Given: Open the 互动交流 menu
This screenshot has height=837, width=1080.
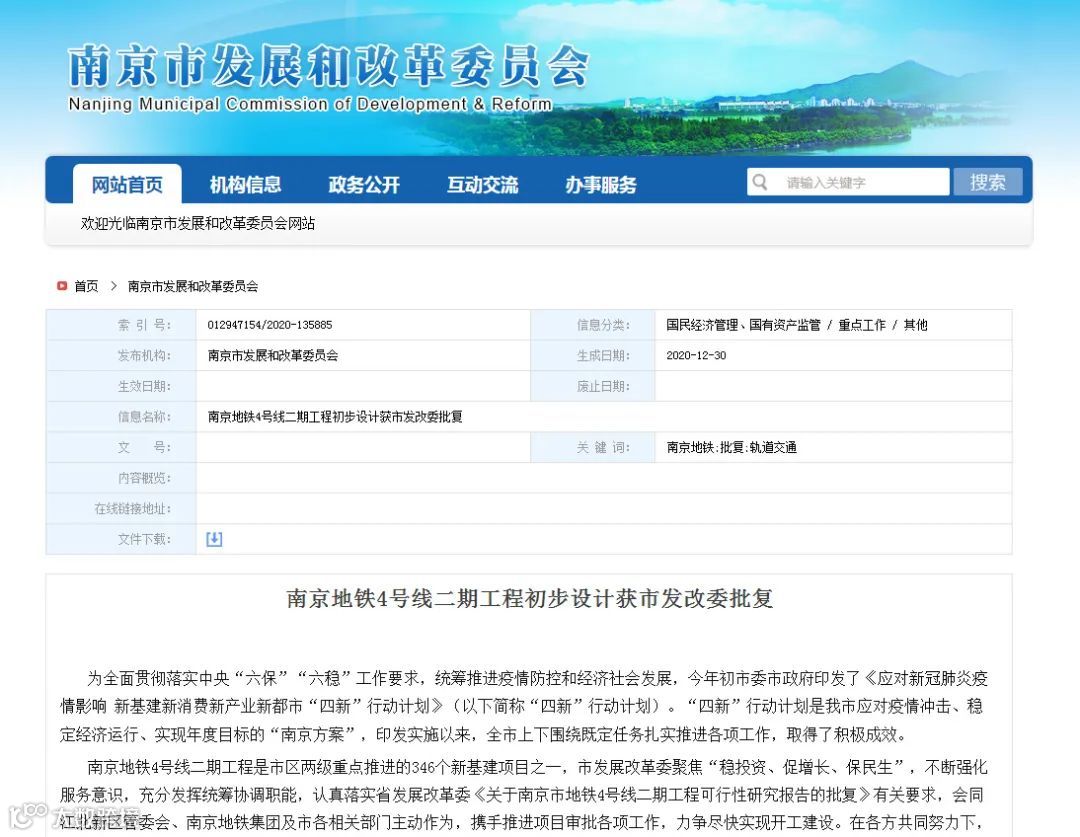Looking at the screenshot, I should pyautogui.click(x=482, y=184).
